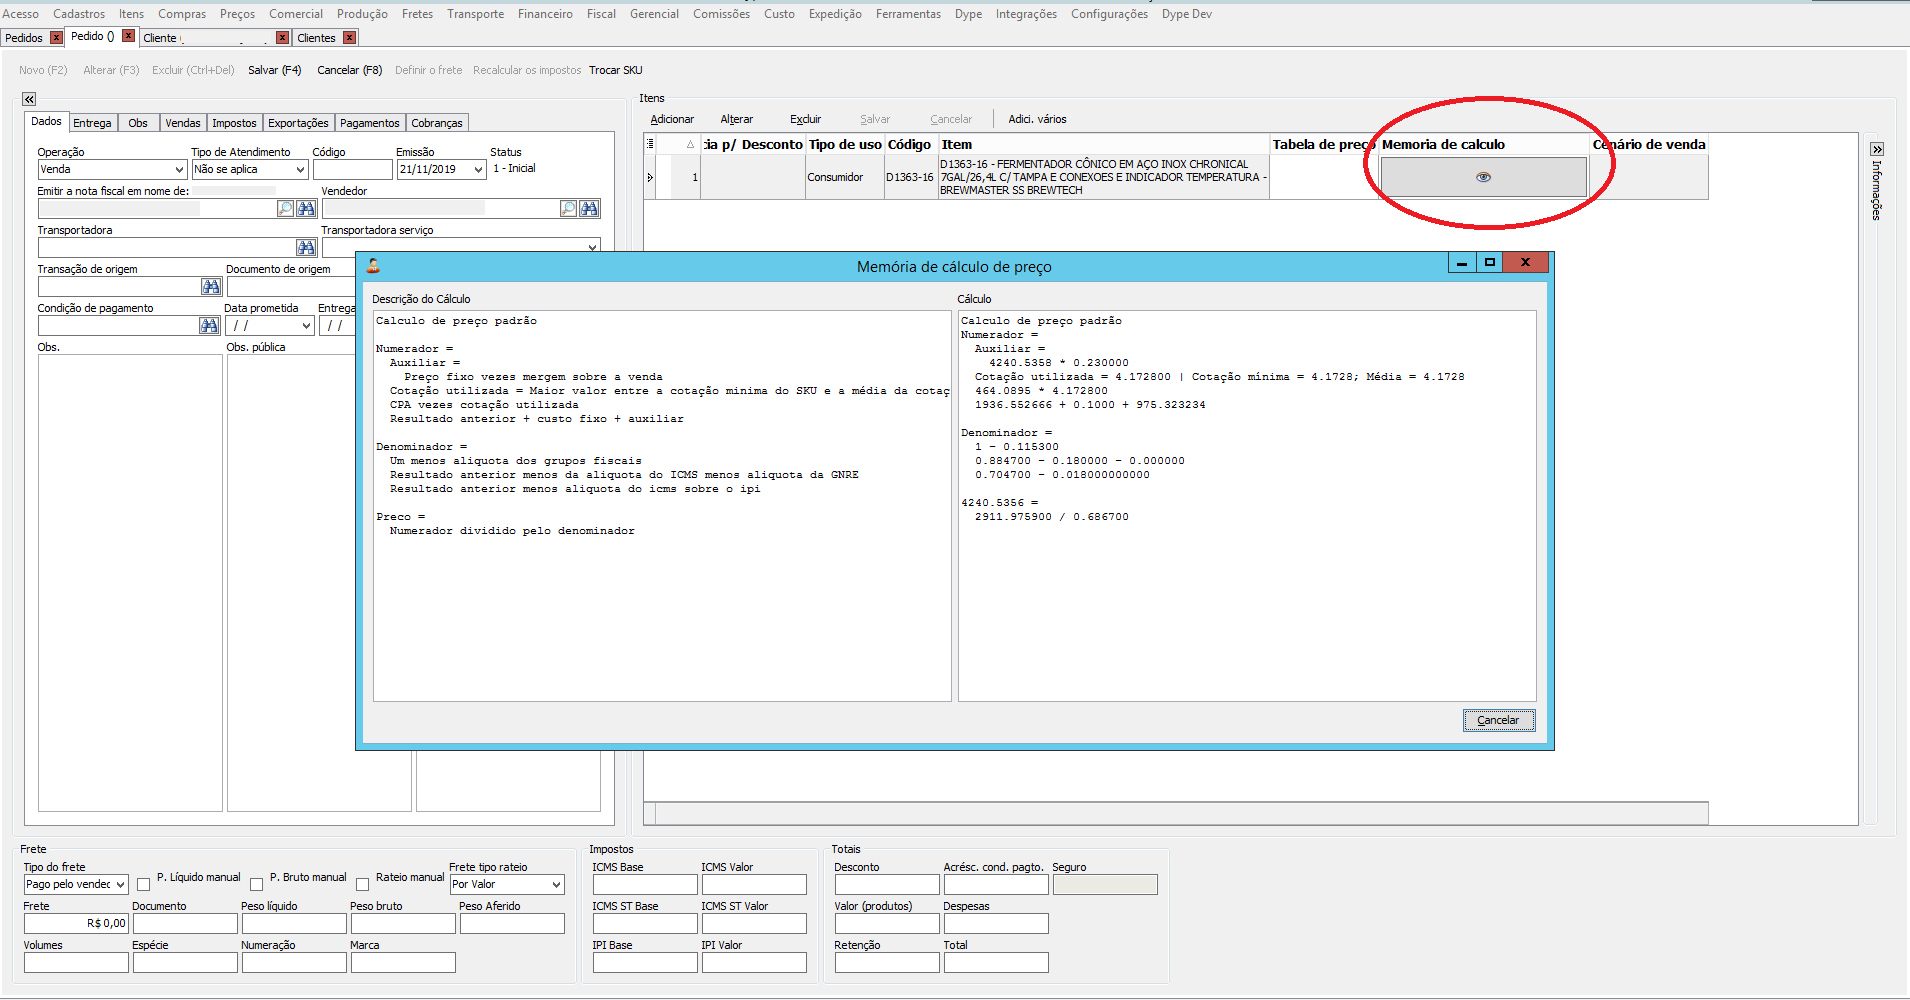Focus the Frete value field showing R$ 0,00
The image size is (1910, 1000).
76,923
